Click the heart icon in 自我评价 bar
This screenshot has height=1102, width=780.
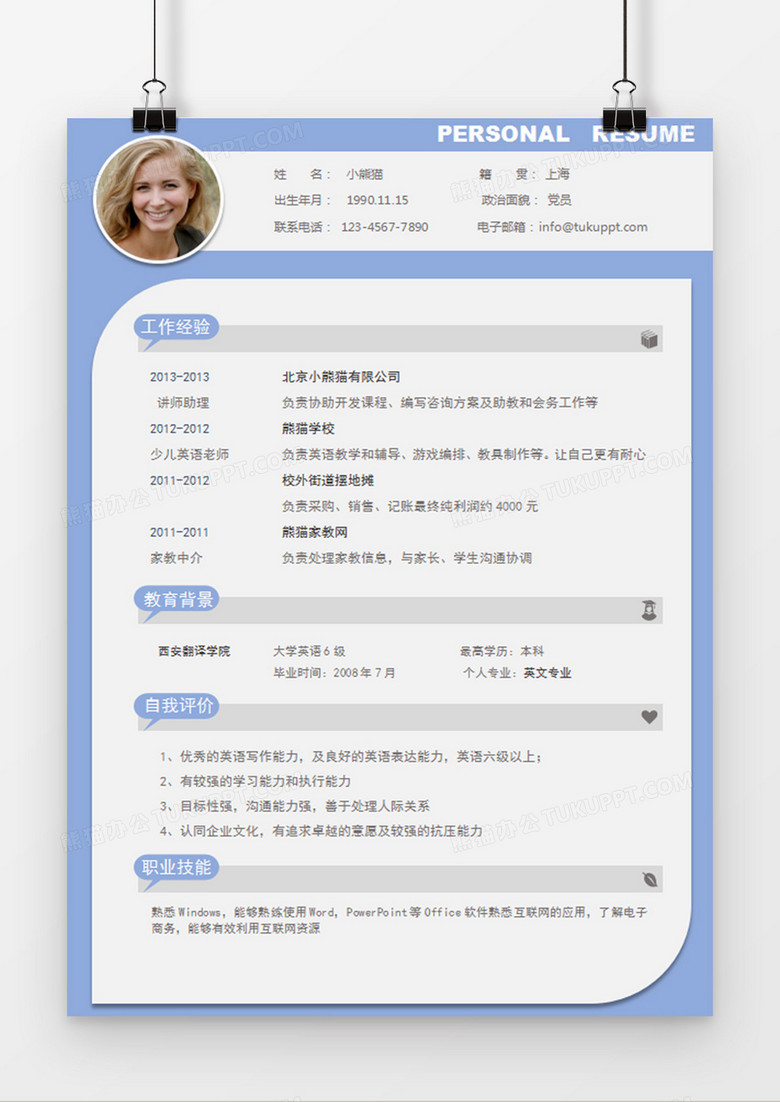coord(649,717)
